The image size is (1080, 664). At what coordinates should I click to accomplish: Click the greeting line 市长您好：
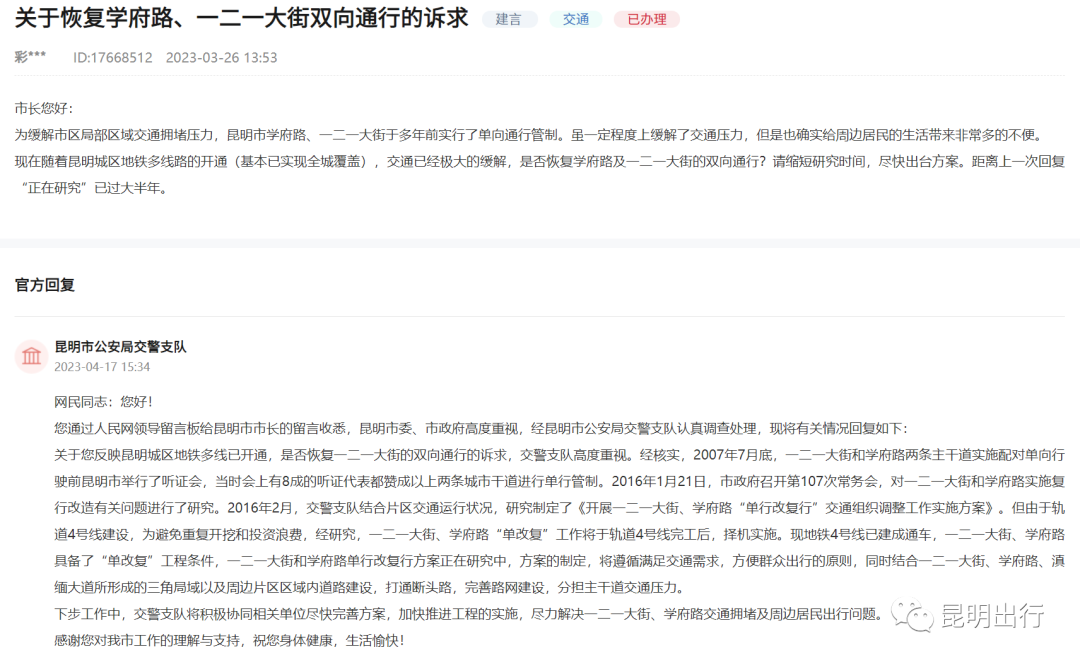[x=45, y=108]
